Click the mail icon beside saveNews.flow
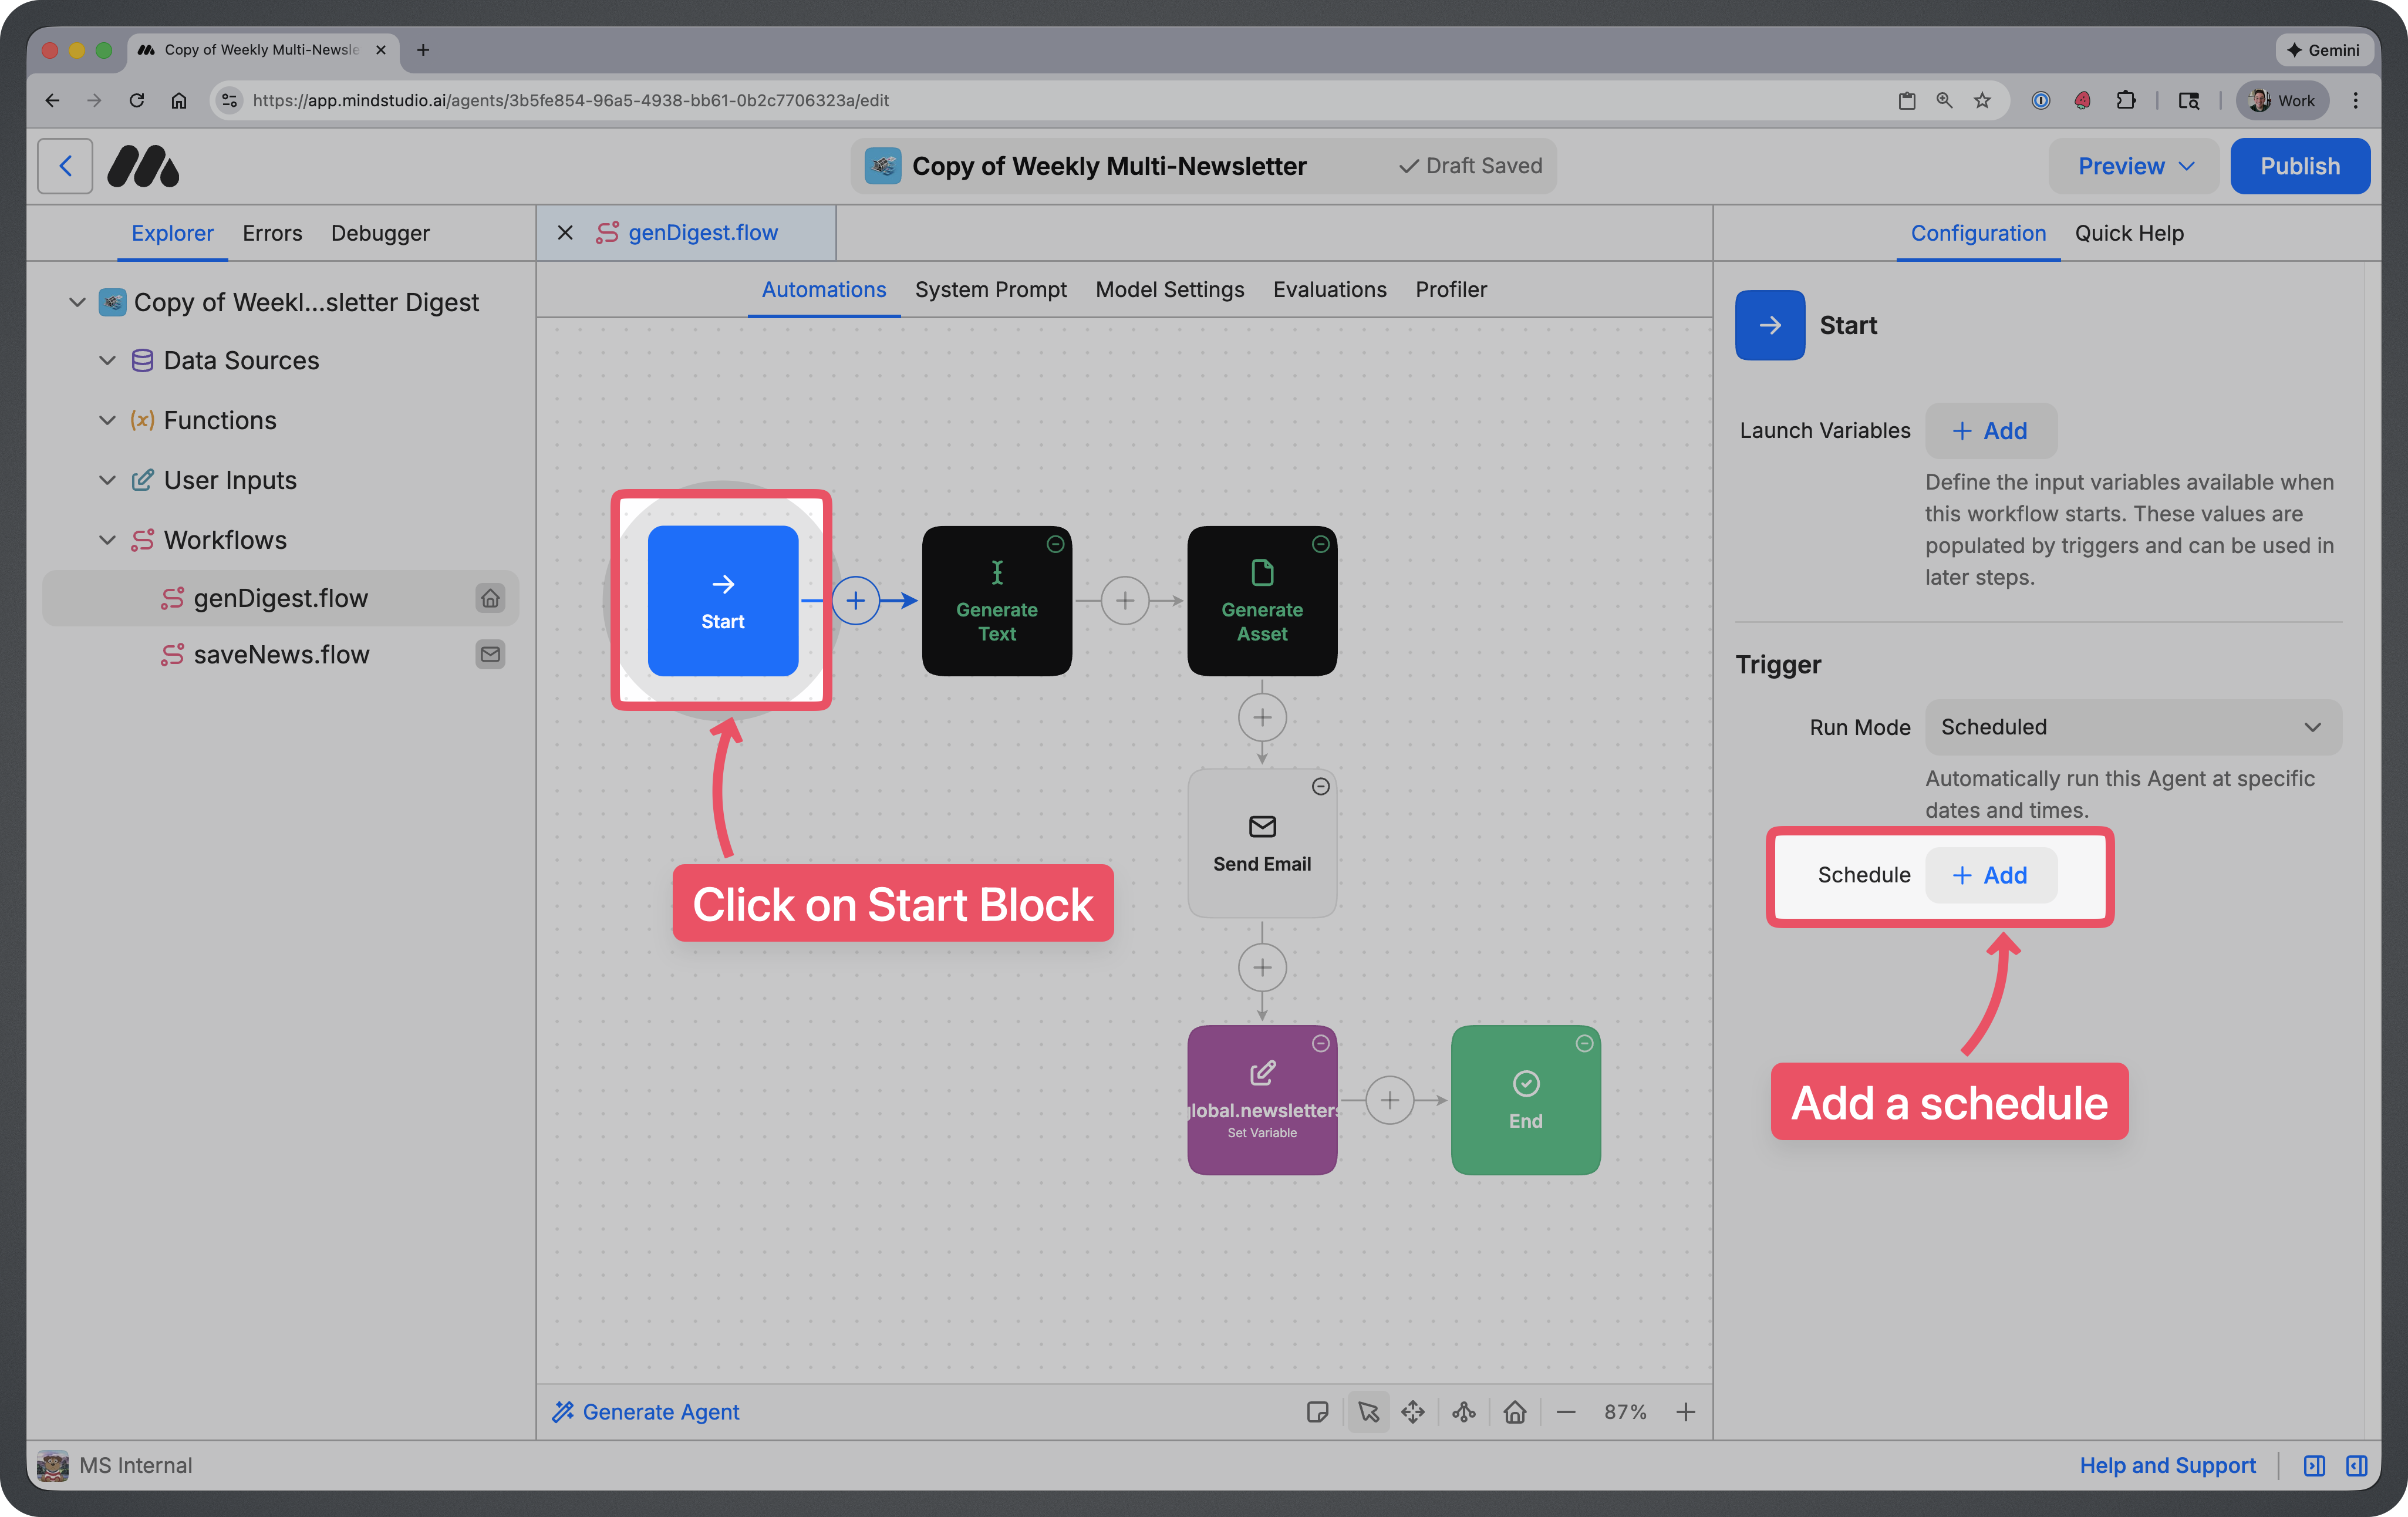 click(490, 654)
